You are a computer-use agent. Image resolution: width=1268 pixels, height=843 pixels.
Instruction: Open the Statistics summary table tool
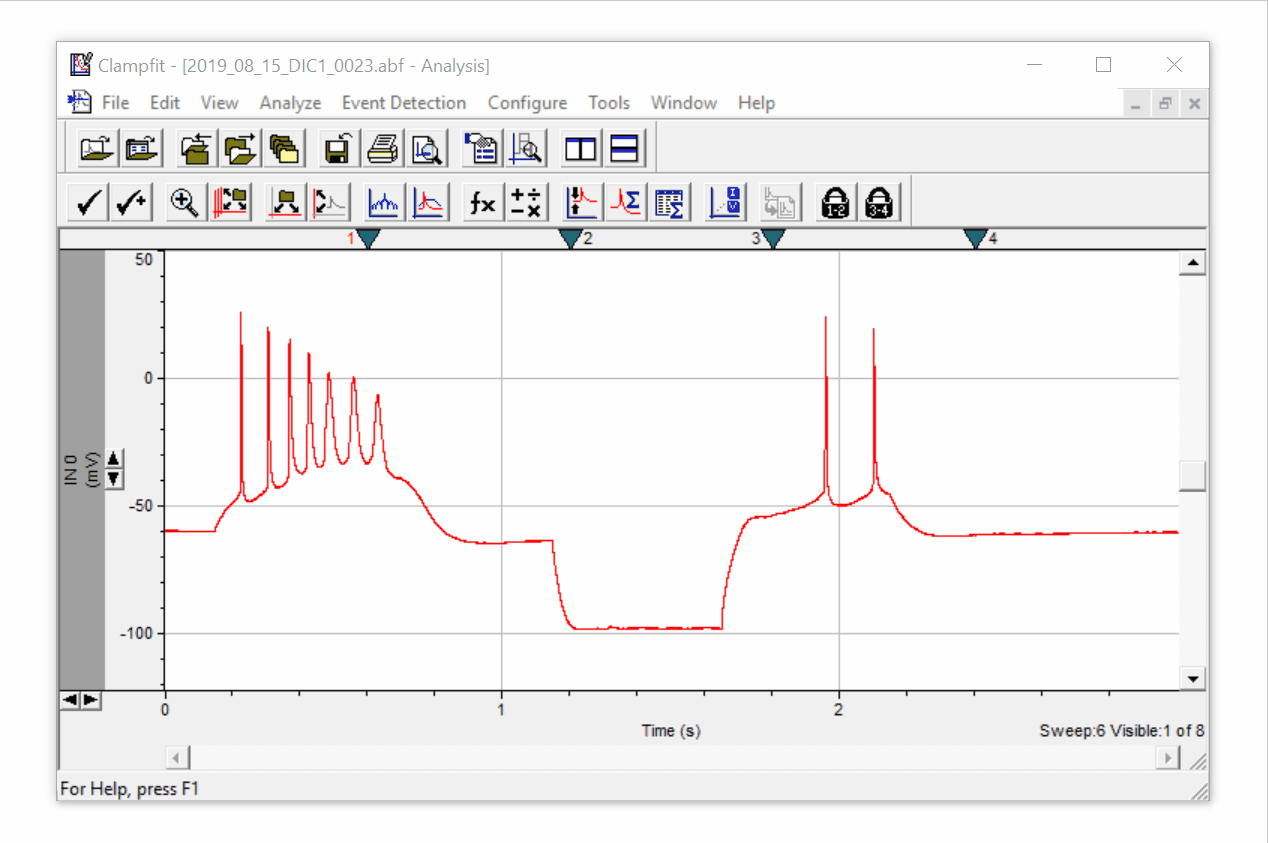pyautogui.click(x=669, y=201)
